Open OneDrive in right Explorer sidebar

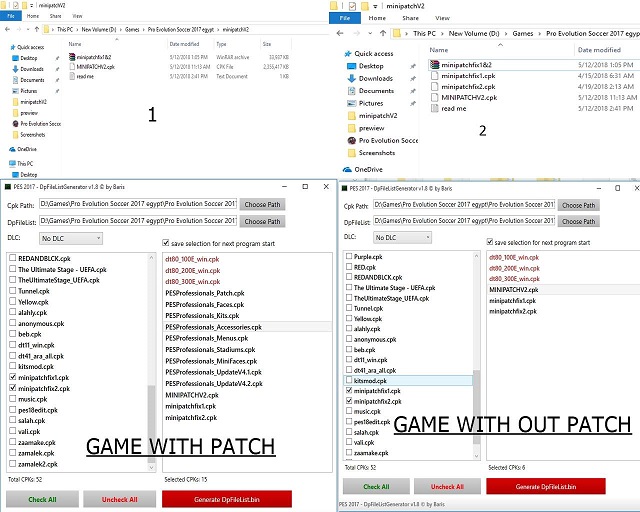click(368, 169)
